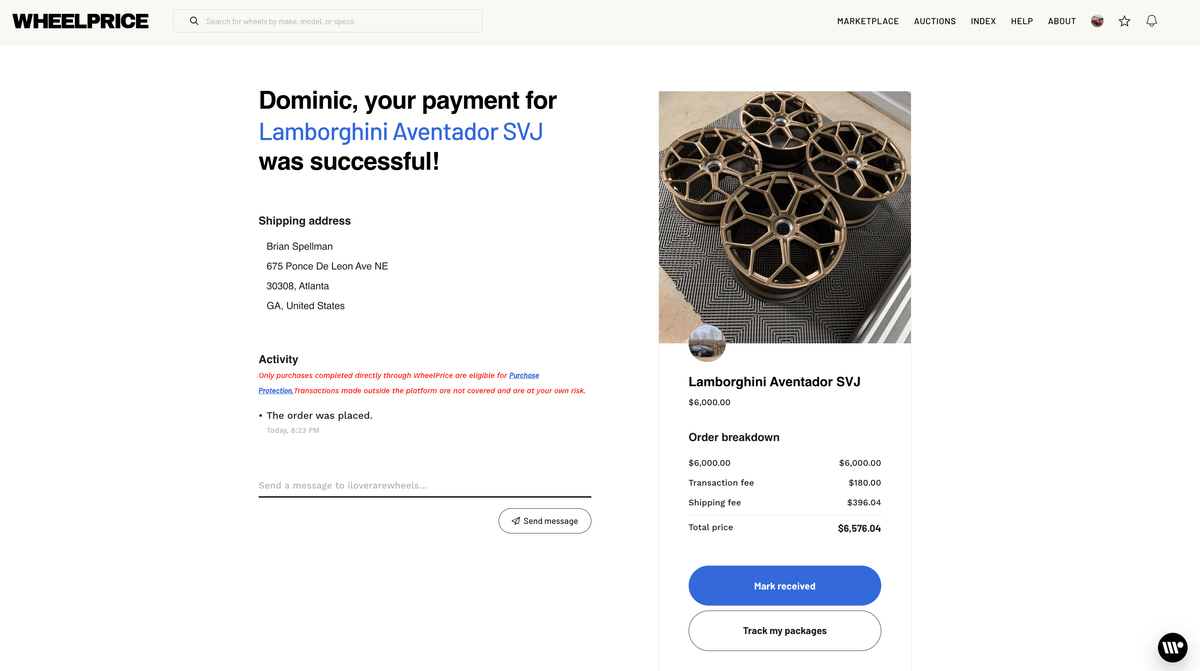Click the search input field
This screenshot has width=1200, height=671.
point(330,20)
